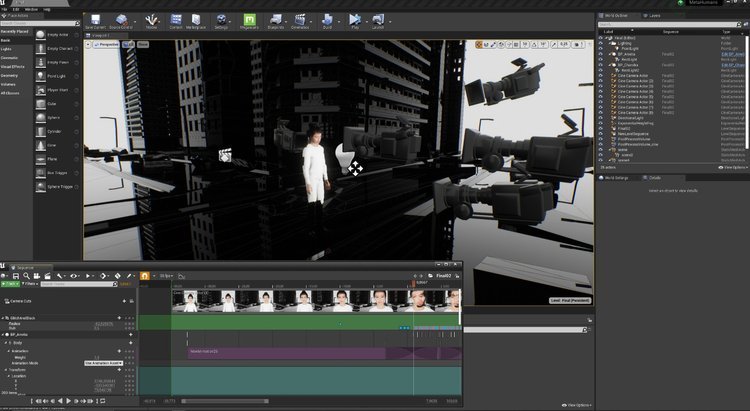The width and height of the screenshot is (750, 411).
Task: Launch the green Megascans icon
Action: pyautogui.click(x=249, y=19)
